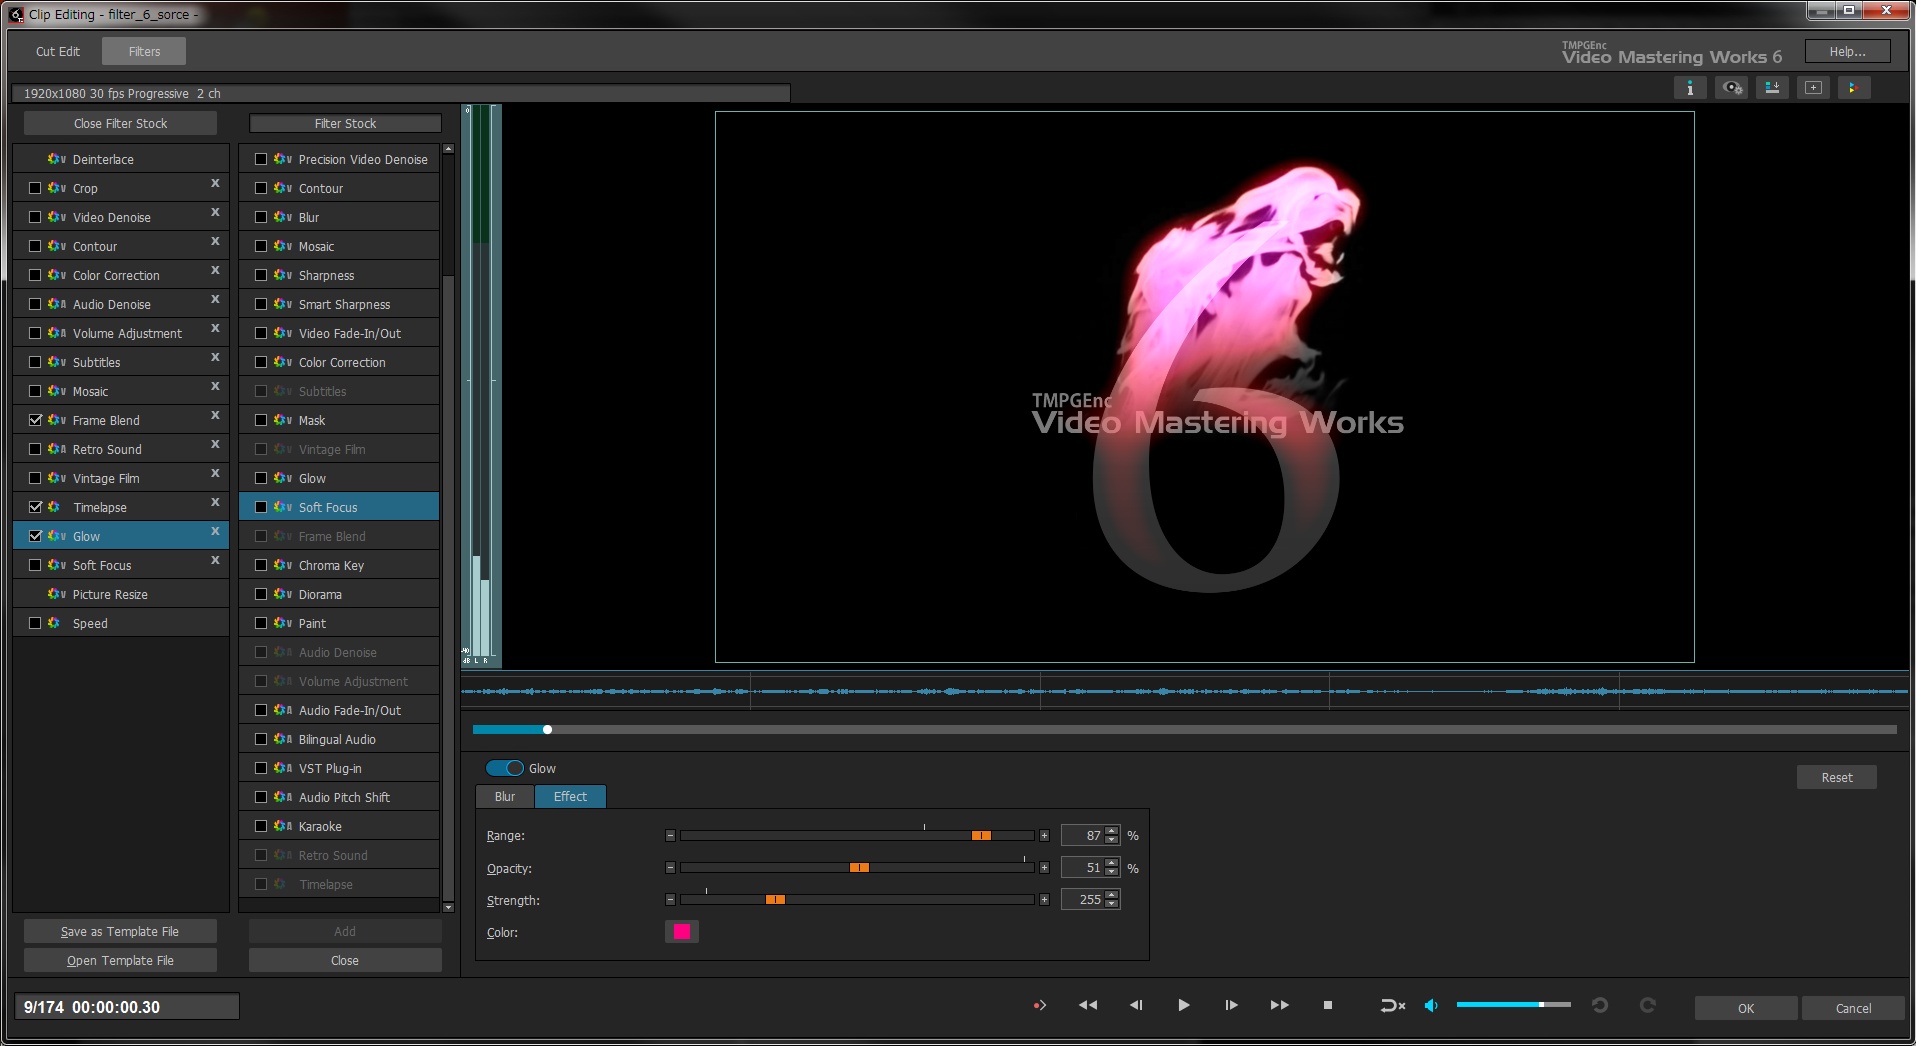Toggle the loop playback icon

point(1392,1005)
